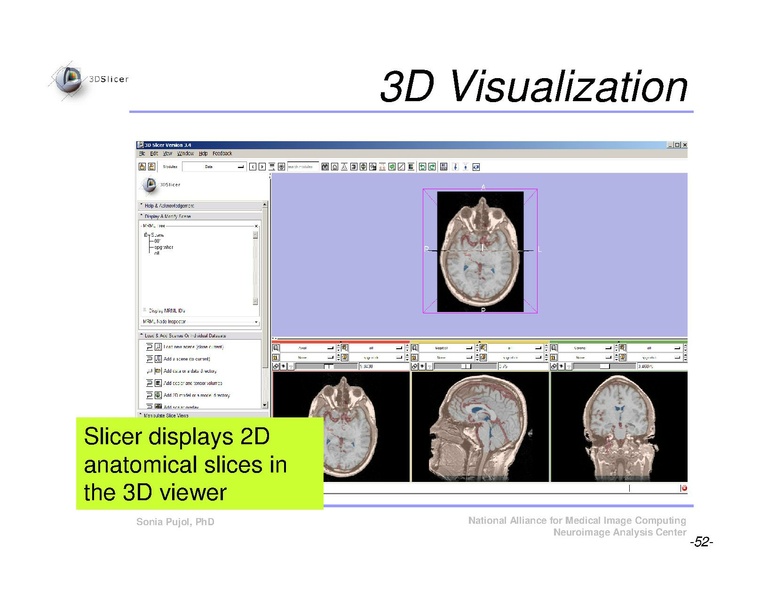The image size is (776, 600).
Task: Click the search modules input field
Action: click(x=303, y=167)
